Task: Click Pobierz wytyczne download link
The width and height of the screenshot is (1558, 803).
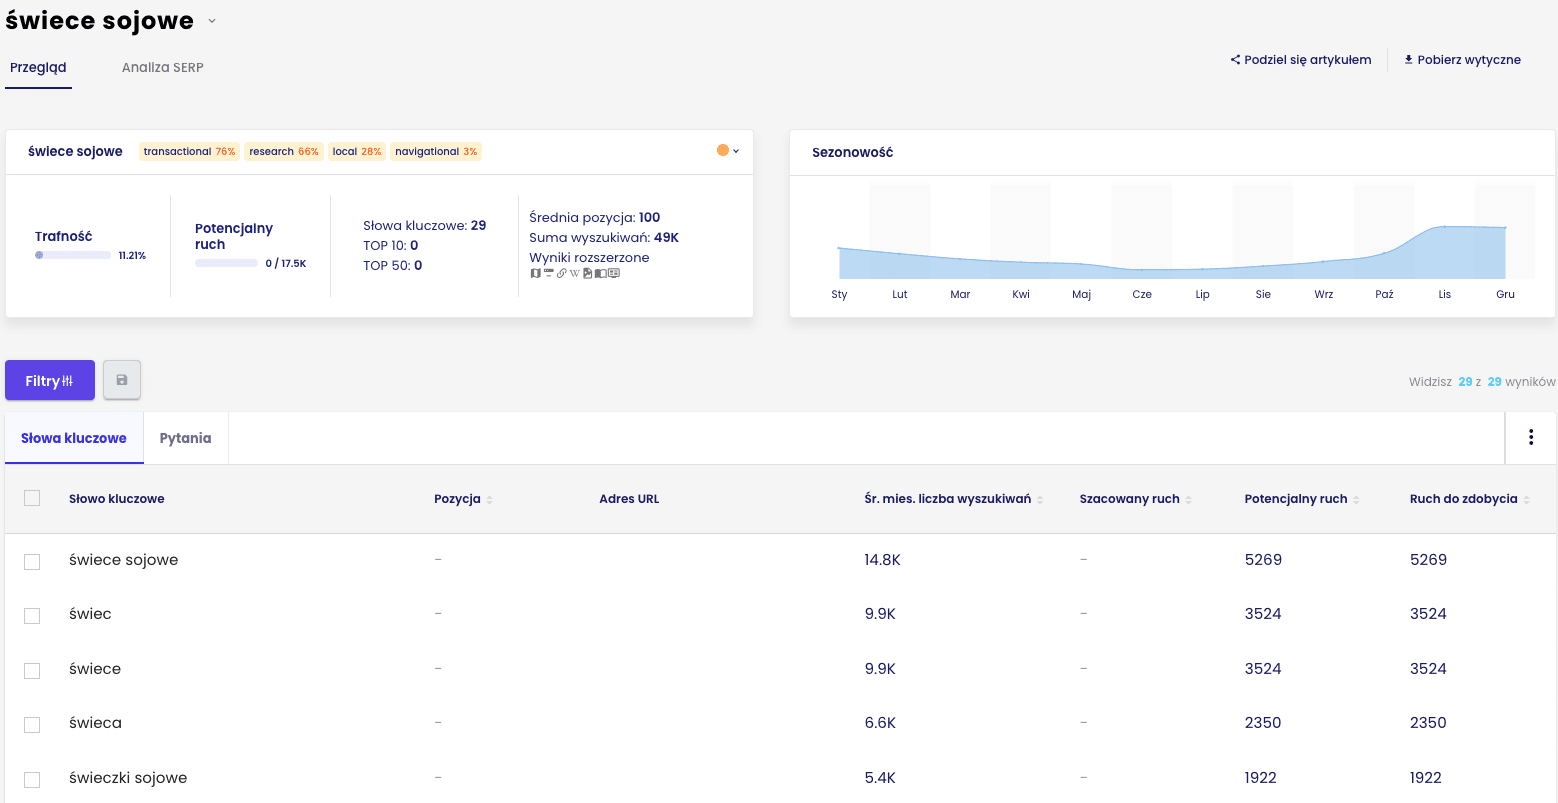Action: pyautogui.click(x=1462, y=60)
